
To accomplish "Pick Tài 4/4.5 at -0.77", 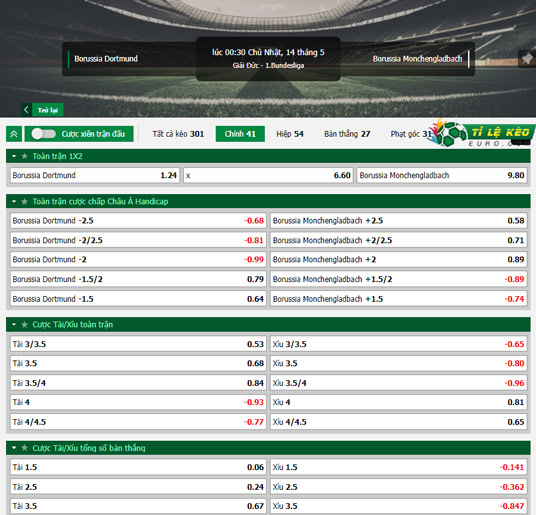I will tap(138, 422).
